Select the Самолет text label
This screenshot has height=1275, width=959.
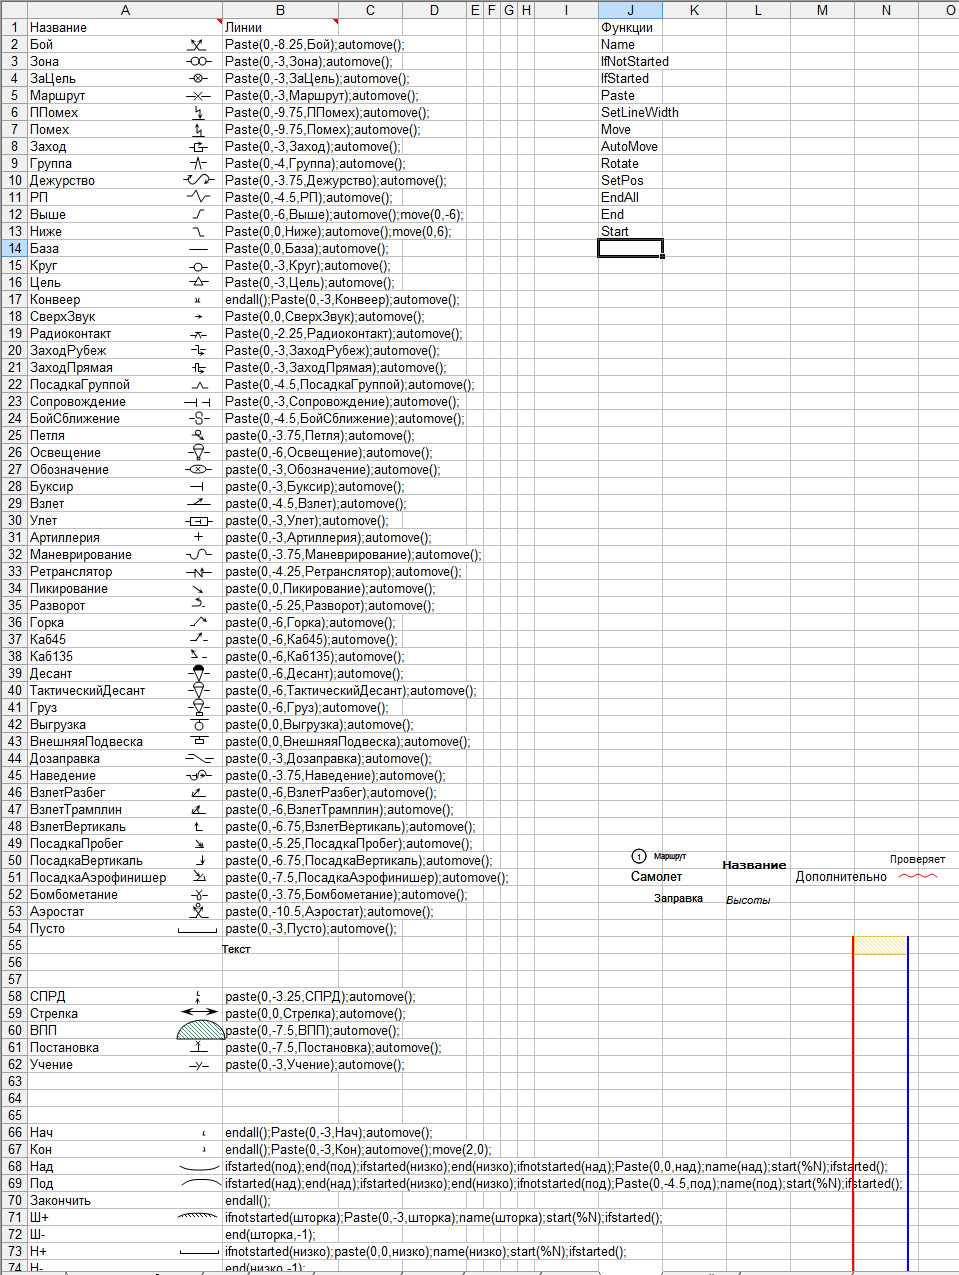click(x=656, y=876)
